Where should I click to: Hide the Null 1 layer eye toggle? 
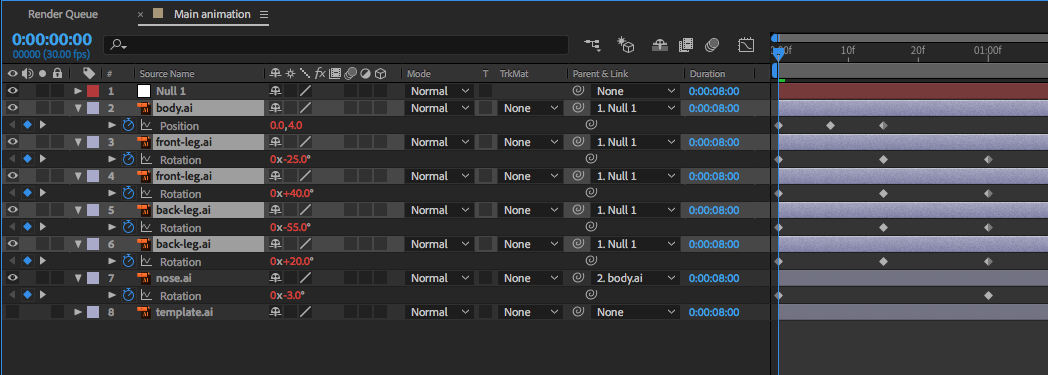coord(12,91)
